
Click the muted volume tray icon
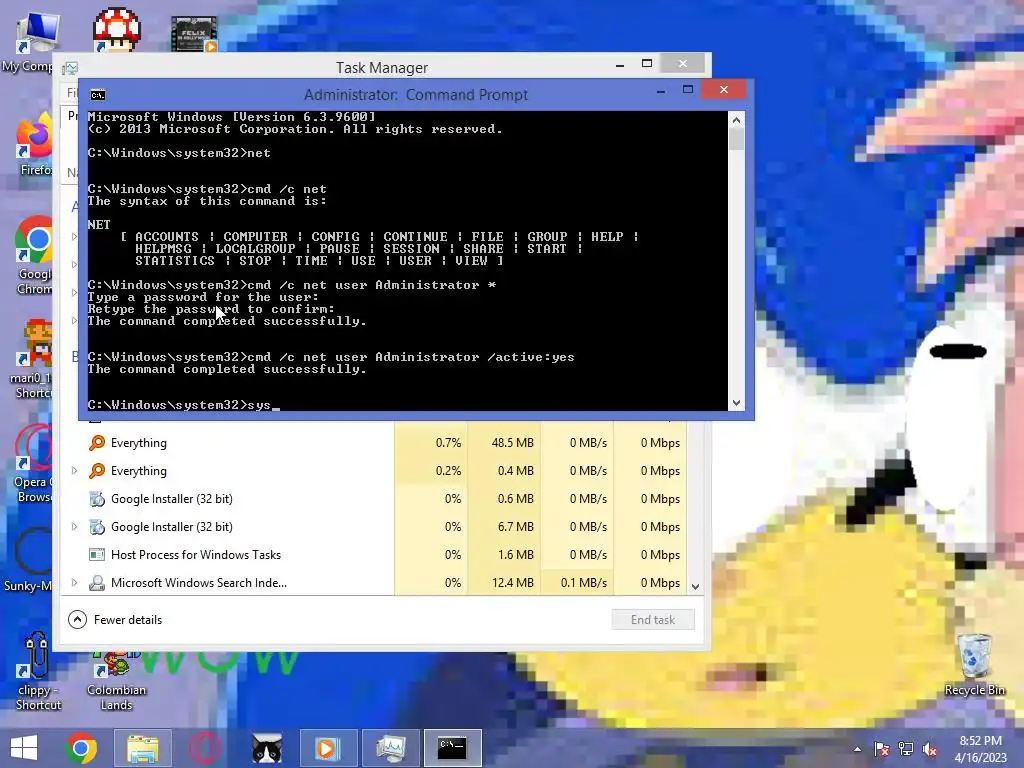930,749
